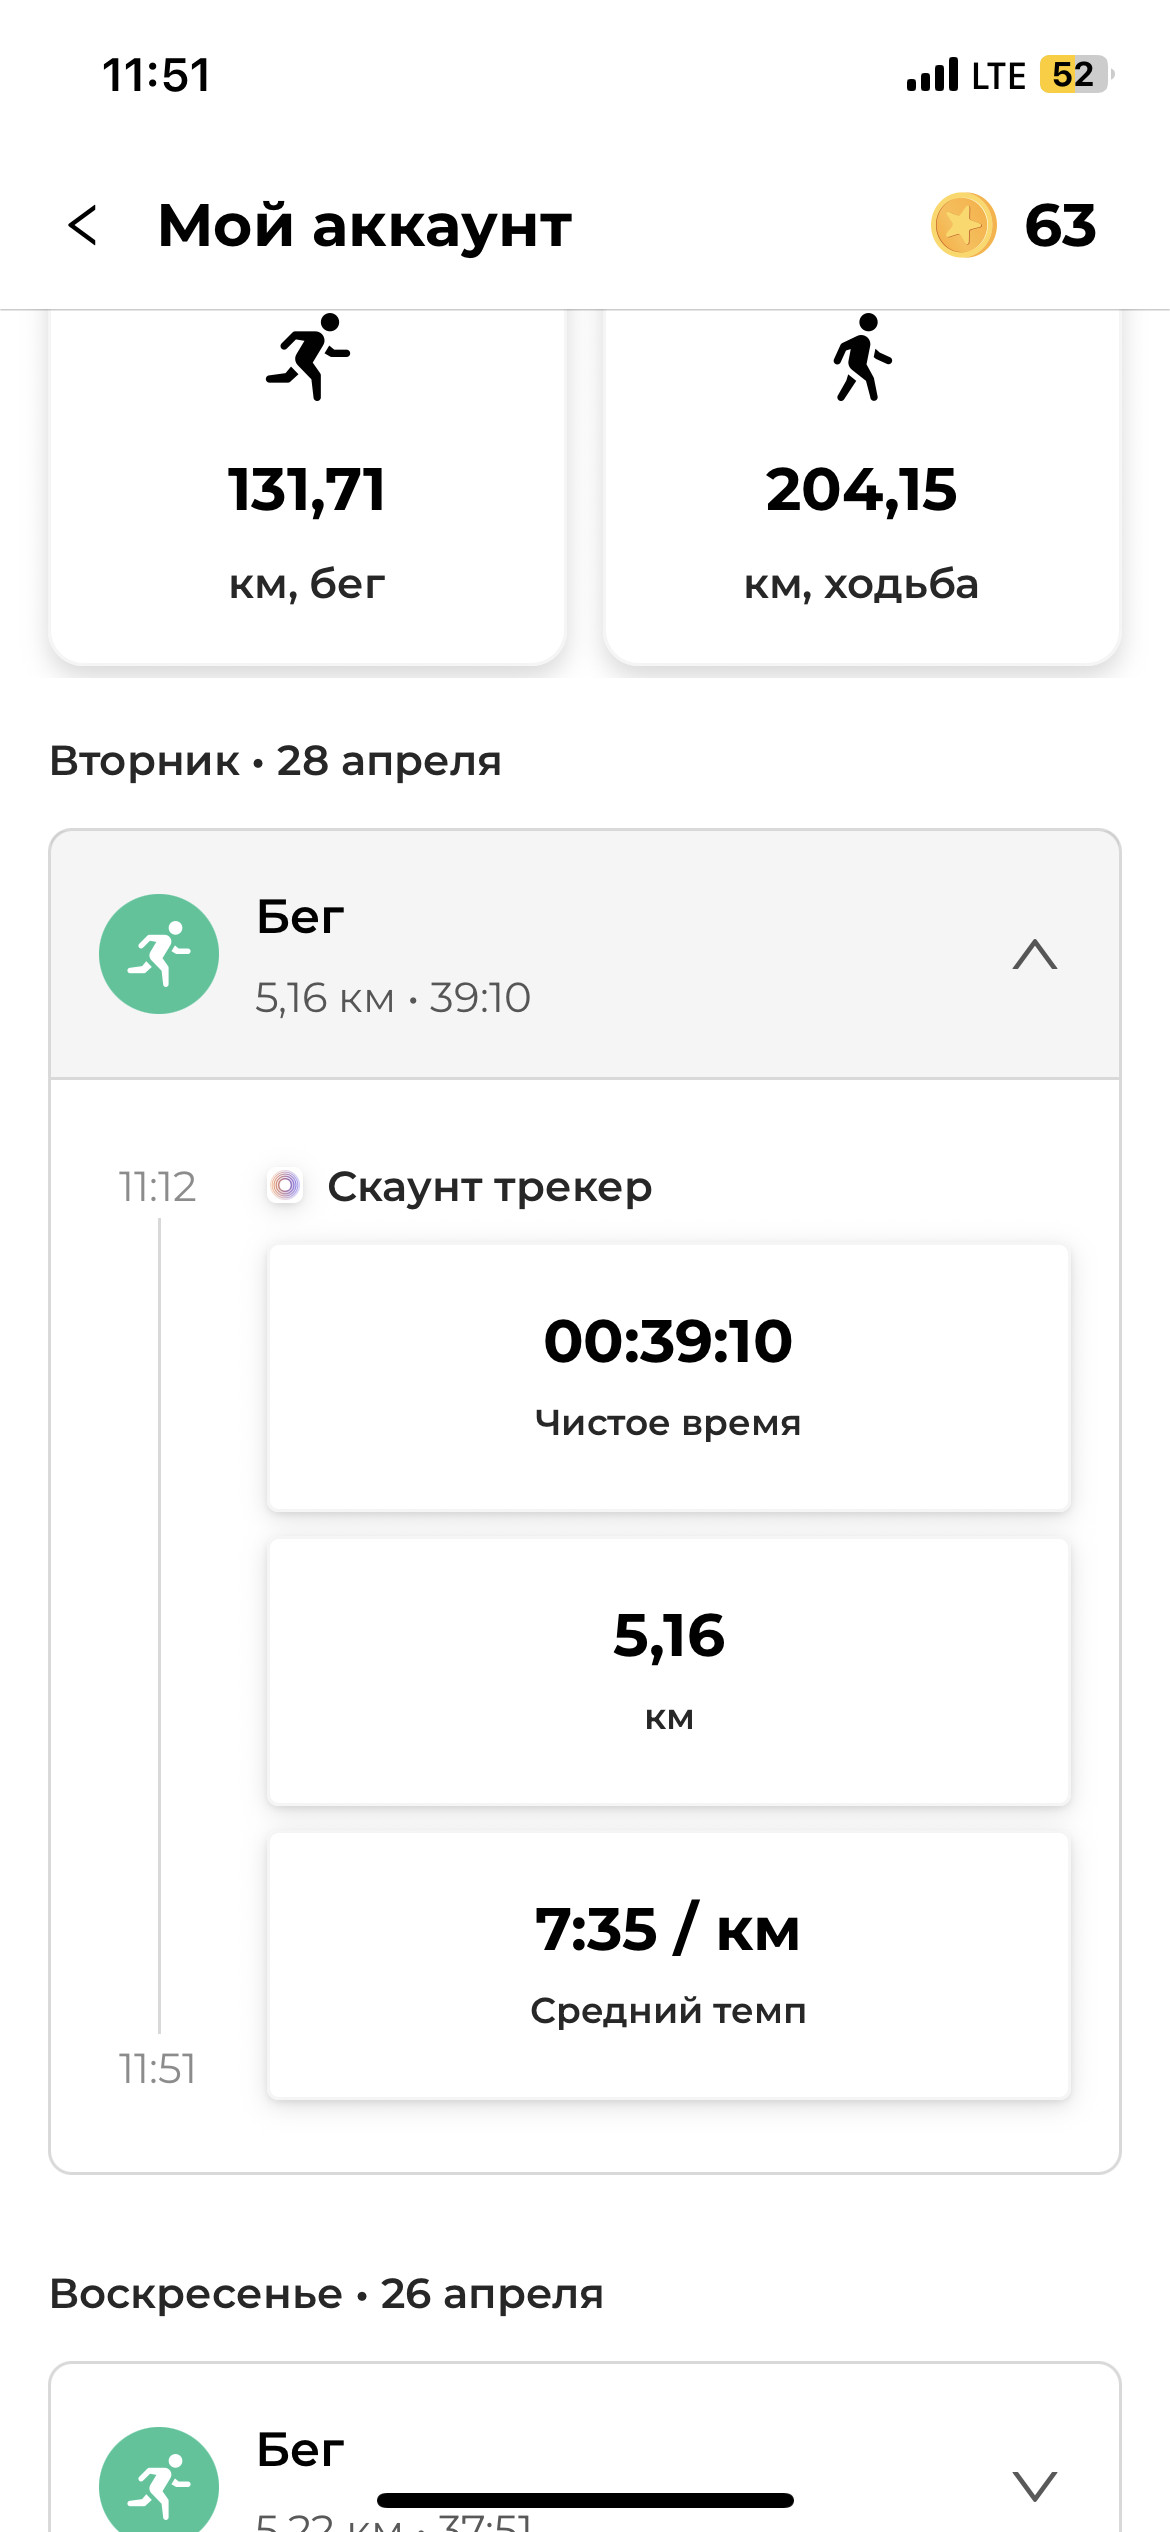Viewport: 1170px width, 2532px height.
Task: Expand the Бег workout from 26 апреля
Action: [1035, 2486]
